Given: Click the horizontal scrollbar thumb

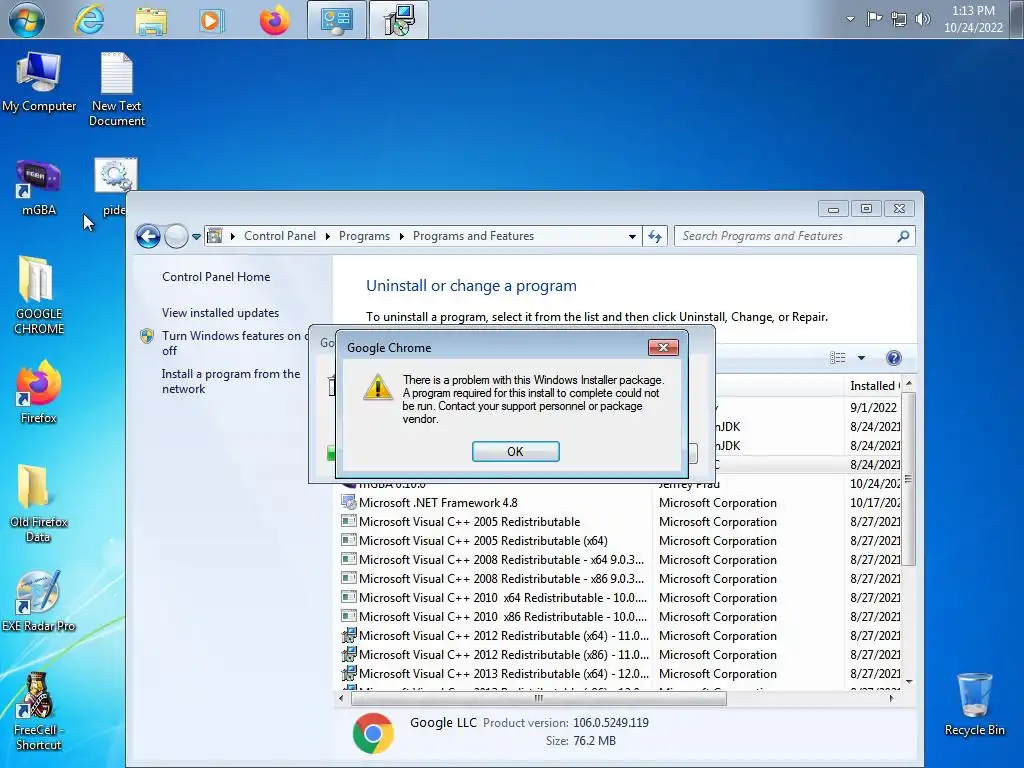Looking at the screenshot, I should [539, 698].
